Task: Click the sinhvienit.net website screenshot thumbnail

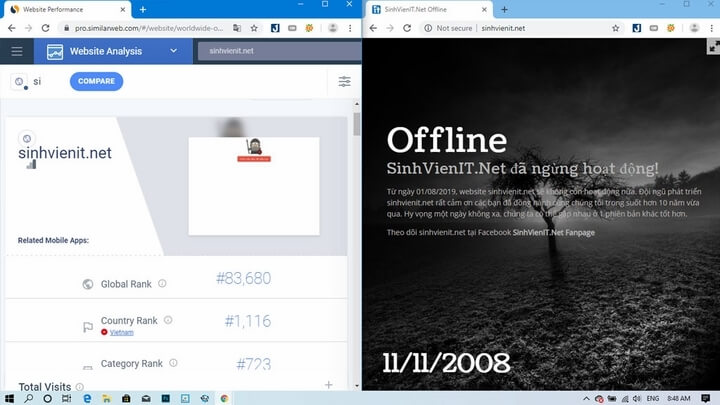Action: click(x=254, y=186)
